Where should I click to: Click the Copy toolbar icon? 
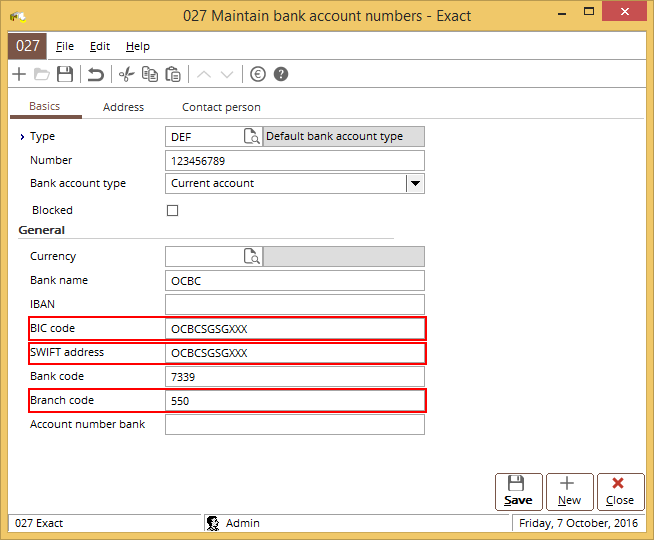click(x=150, y=74)
